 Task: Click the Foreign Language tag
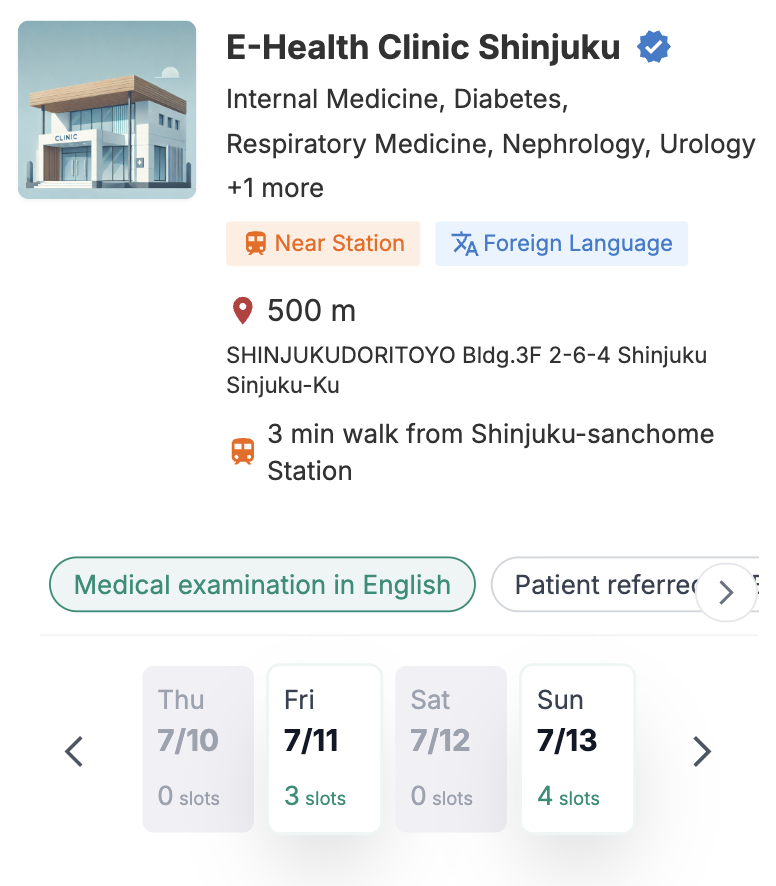(561, 244)
